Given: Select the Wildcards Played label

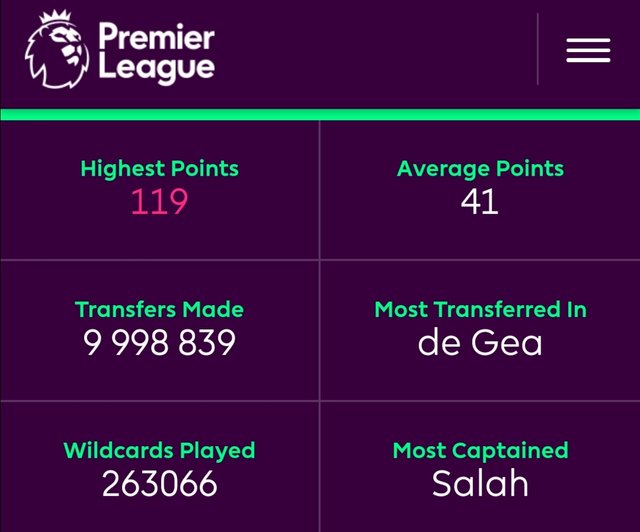Looking at the screenshot, I should tap(159, 450).
